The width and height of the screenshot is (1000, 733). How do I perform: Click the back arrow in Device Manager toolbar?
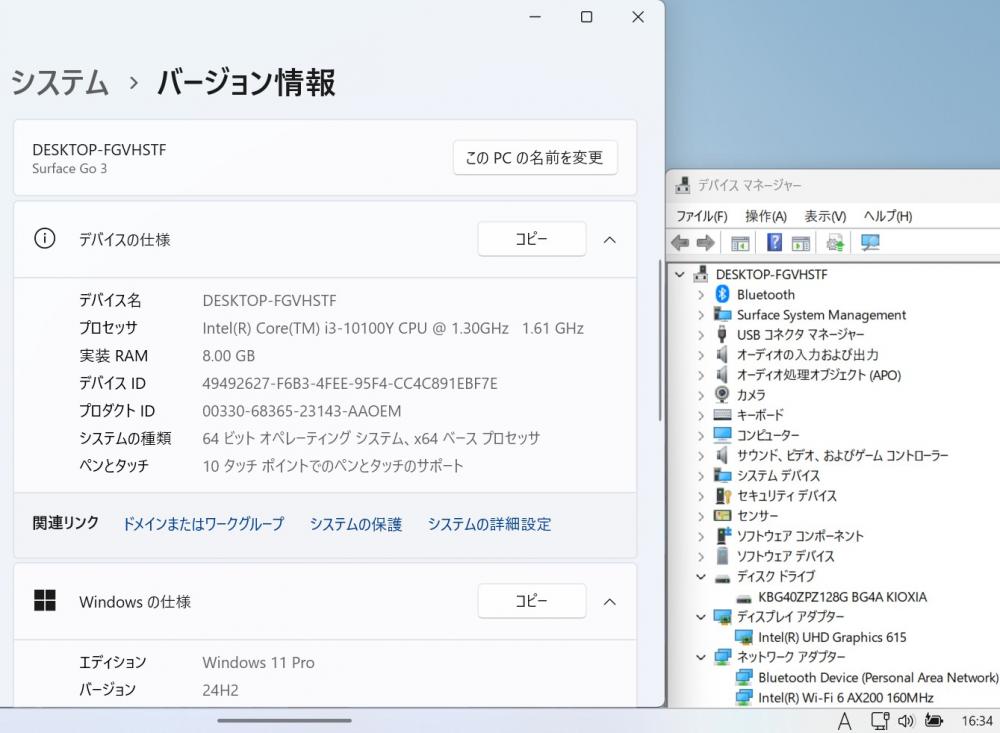pos(680,242)
